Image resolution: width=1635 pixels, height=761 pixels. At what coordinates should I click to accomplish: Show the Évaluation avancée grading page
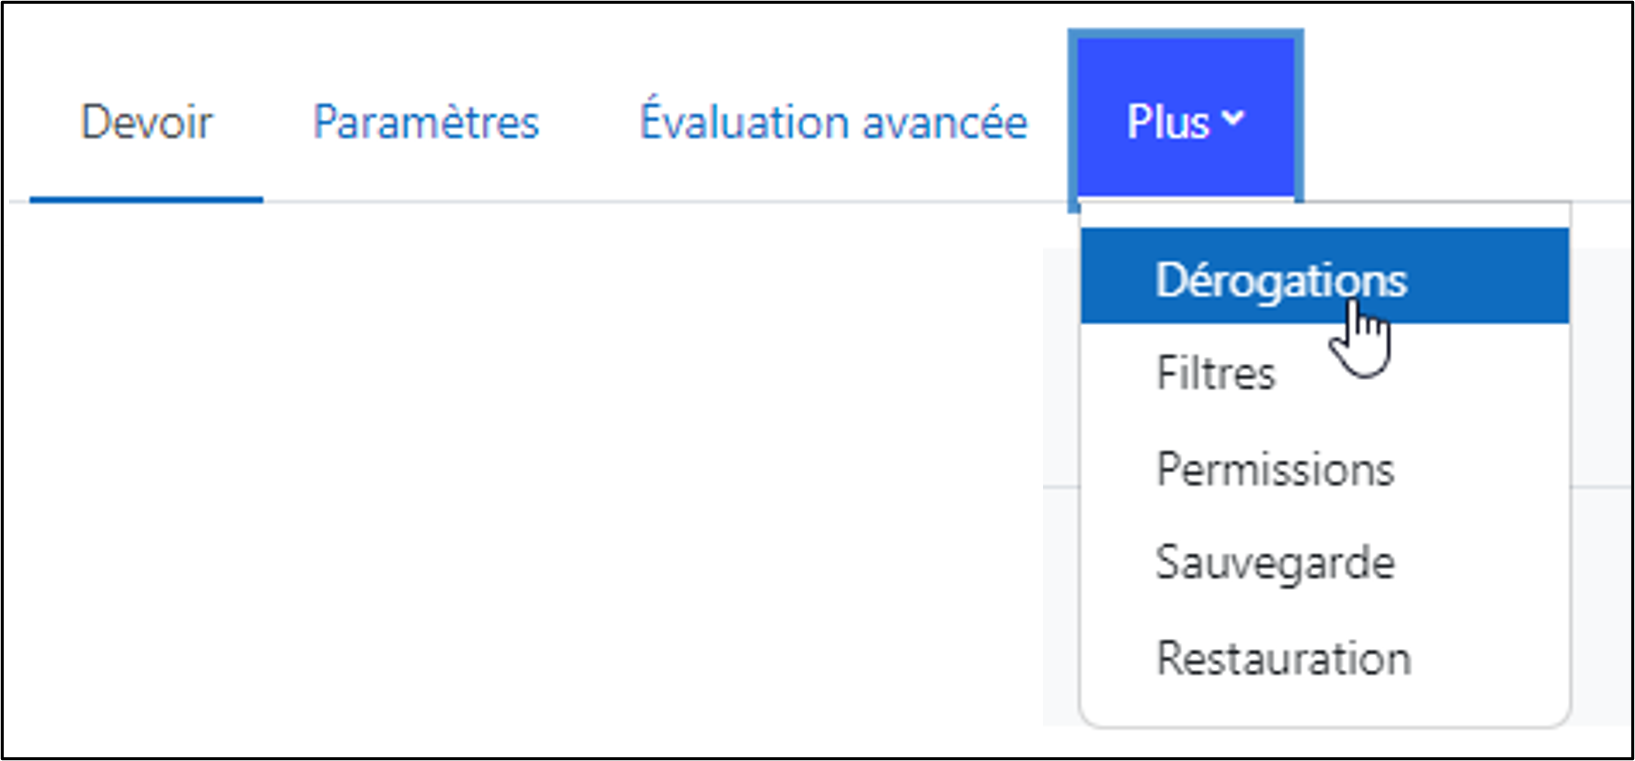pyautogui.click(x=833, y=123)
